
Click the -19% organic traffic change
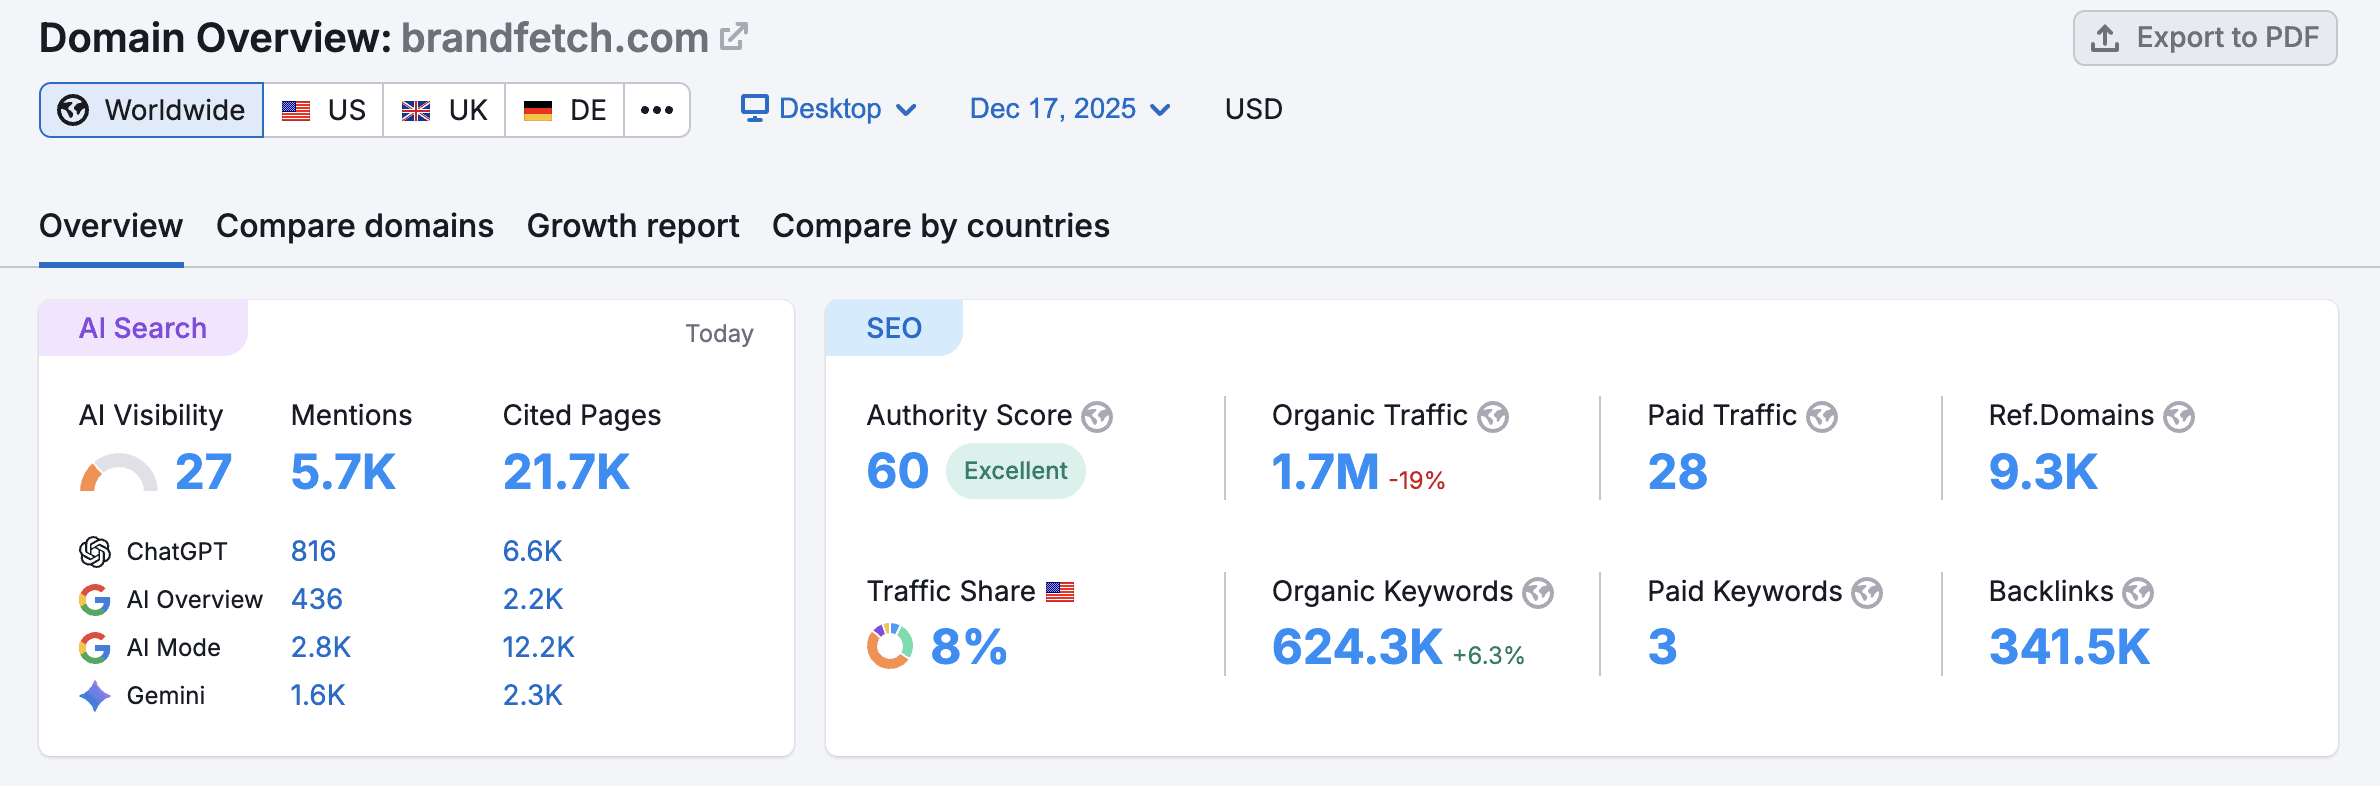[1417, 481]
